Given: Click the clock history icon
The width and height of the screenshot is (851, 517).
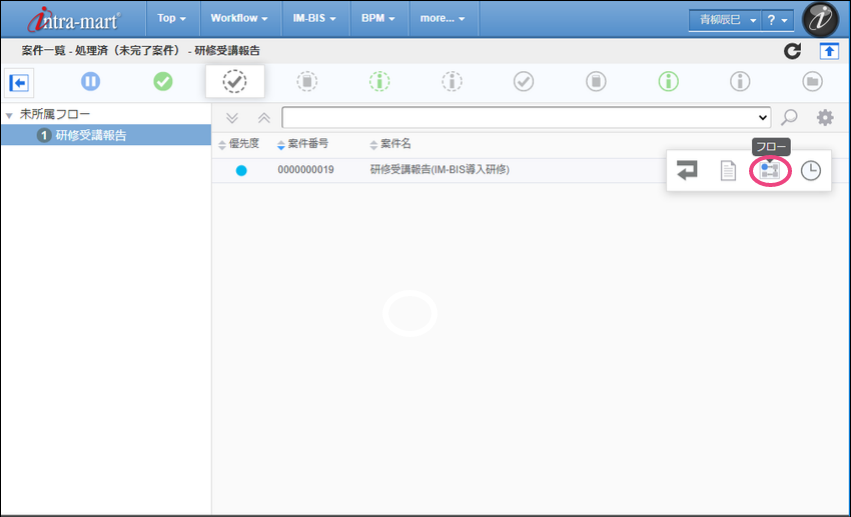Looking at the screenshot, I should tap(811, 170).
